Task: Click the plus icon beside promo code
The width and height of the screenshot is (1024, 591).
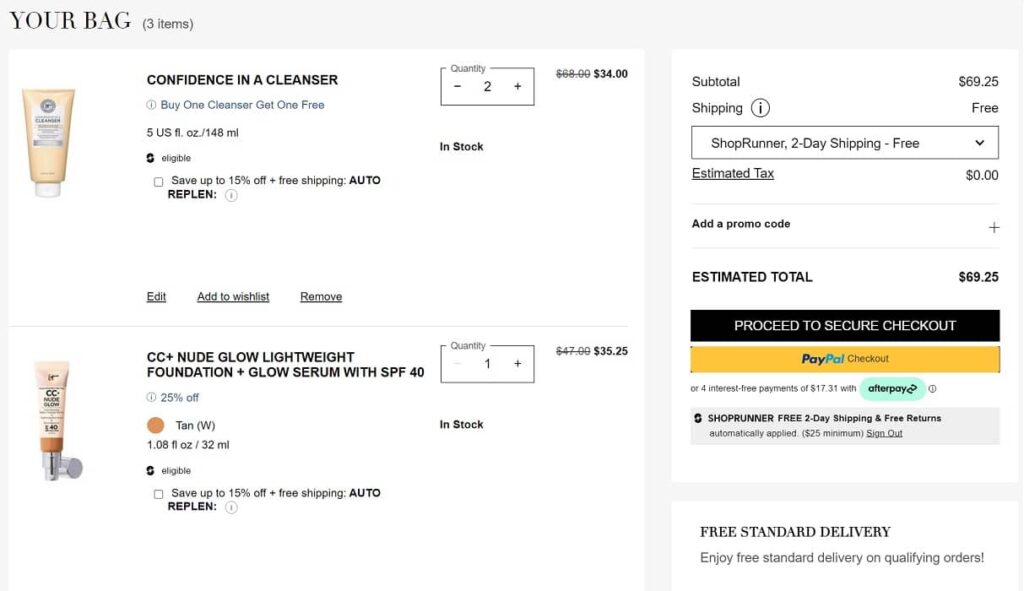Action: click(993, 228)
